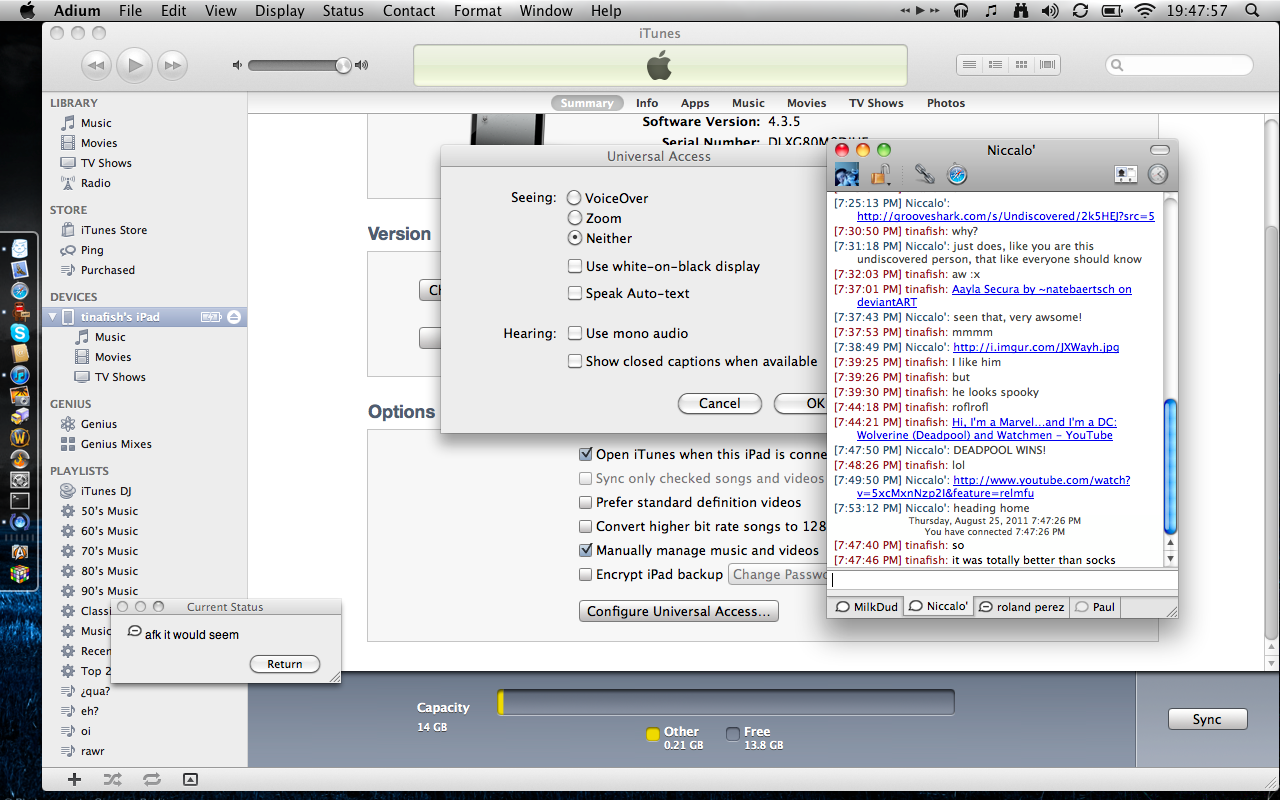Click the iTunes play button
Screen dimensions: 1280x800
click(x=134, y=66)
